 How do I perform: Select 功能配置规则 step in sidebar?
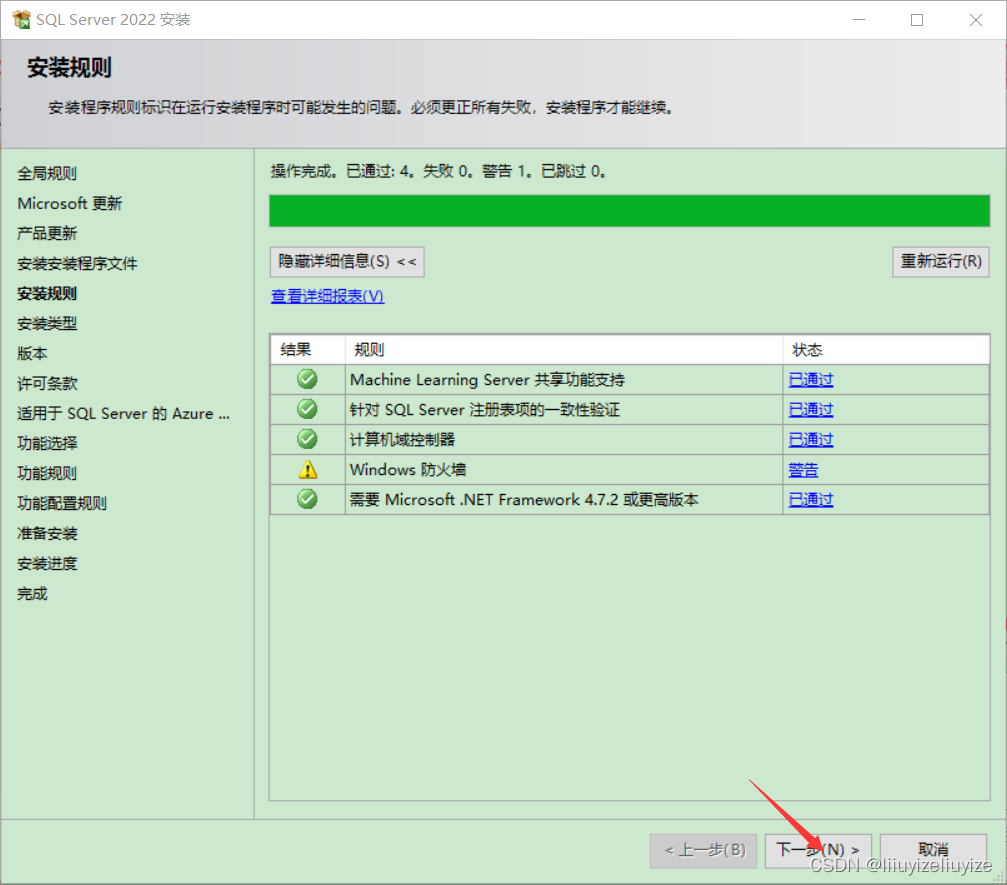pyautogui.click(x=62, y=504)
